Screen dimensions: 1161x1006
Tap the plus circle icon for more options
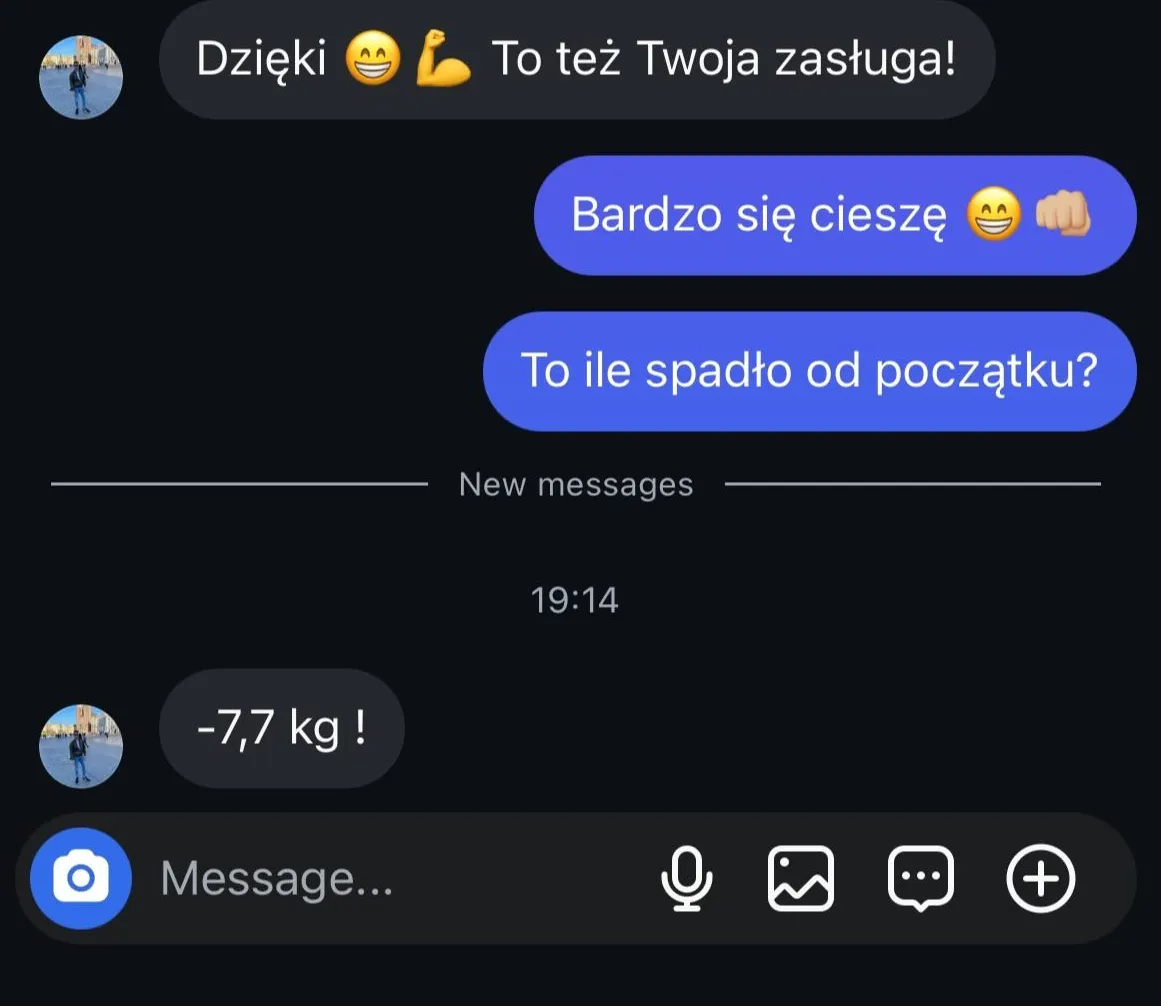(x=1040, y=878)
